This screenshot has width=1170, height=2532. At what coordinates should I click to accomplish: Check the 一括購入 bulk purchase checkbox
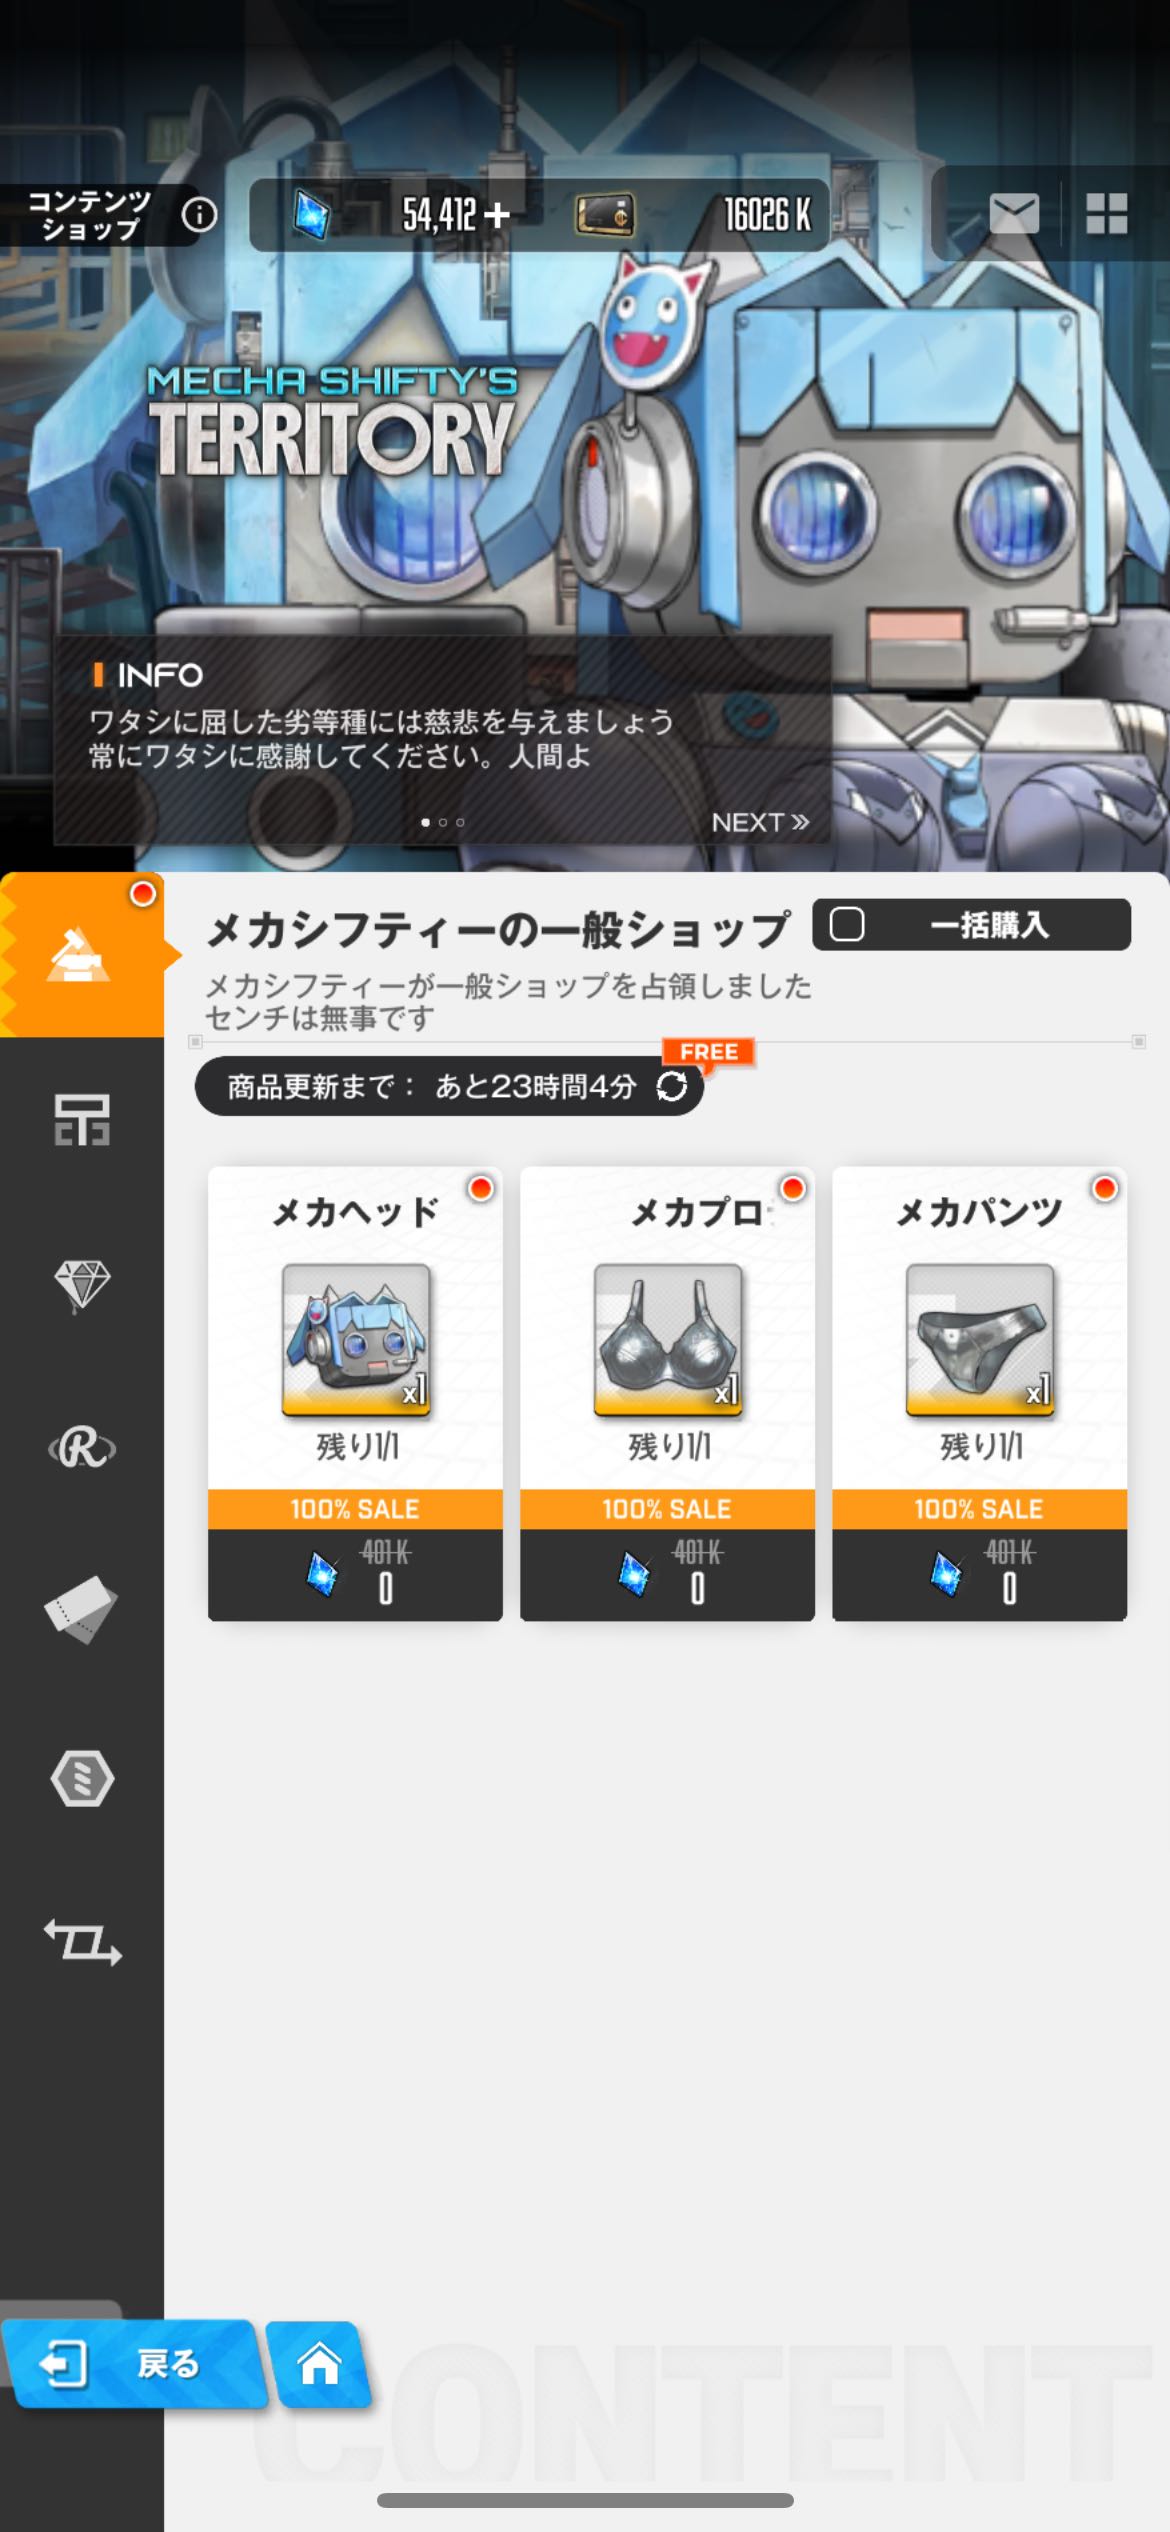click(x=847, y=924)
